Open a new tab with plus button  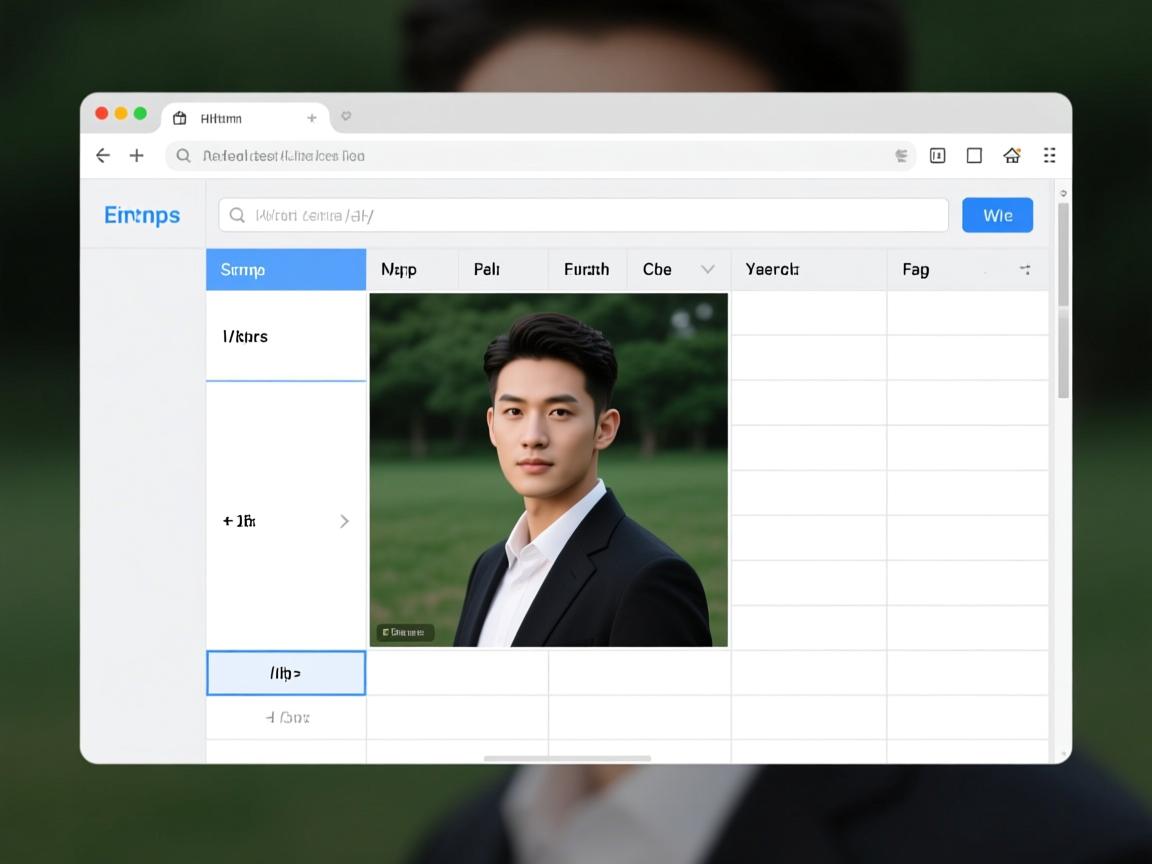(312, 118)
